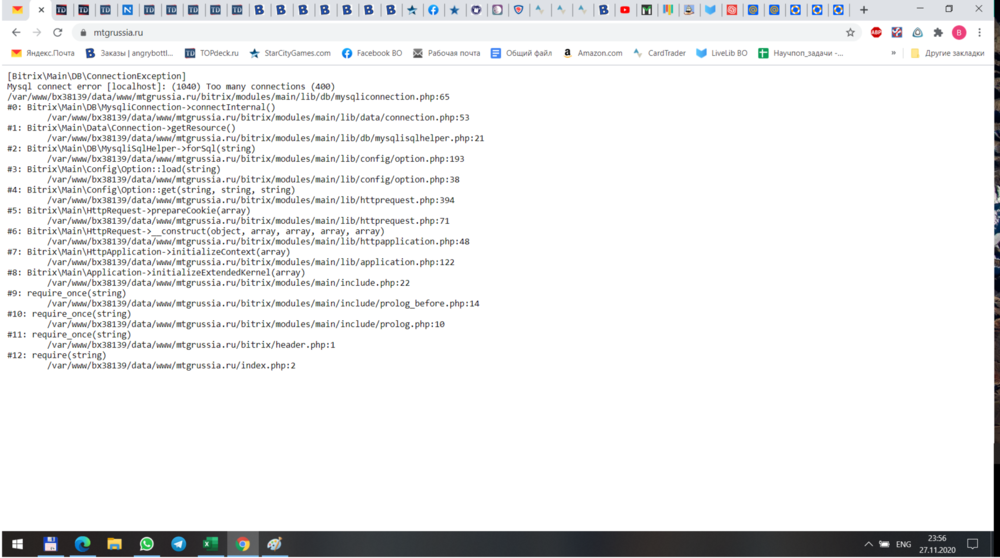View site info via the lock icon

point(83,33)
